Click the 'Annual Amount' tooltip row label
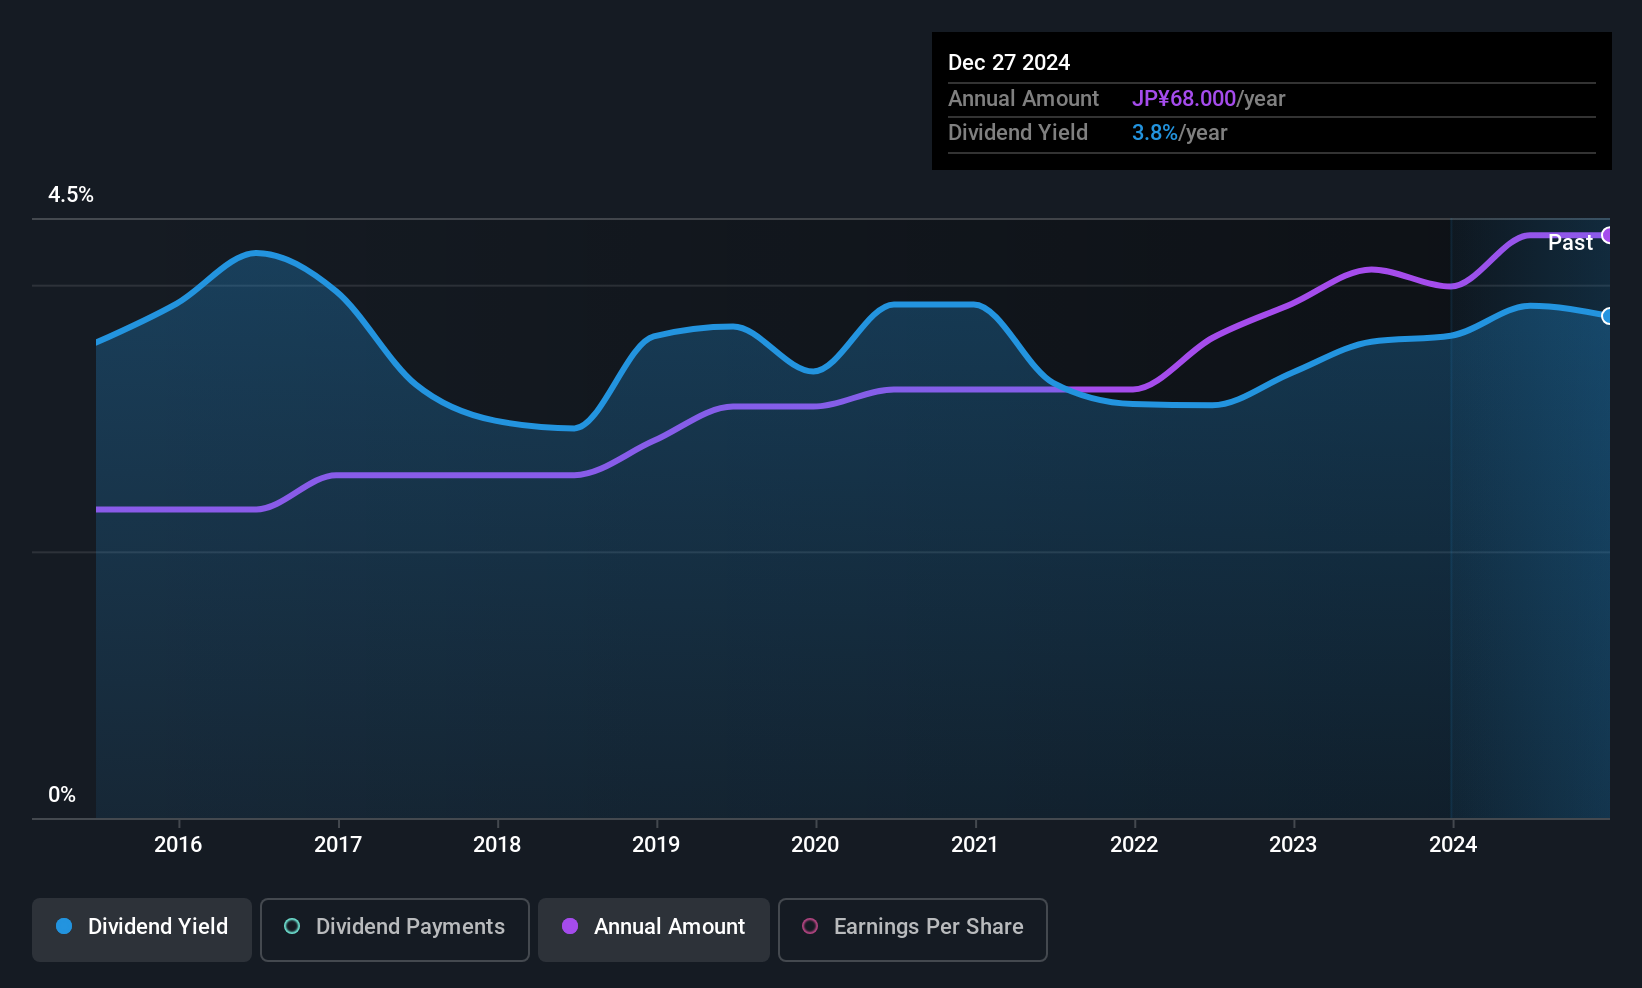 pos(1023,99)
